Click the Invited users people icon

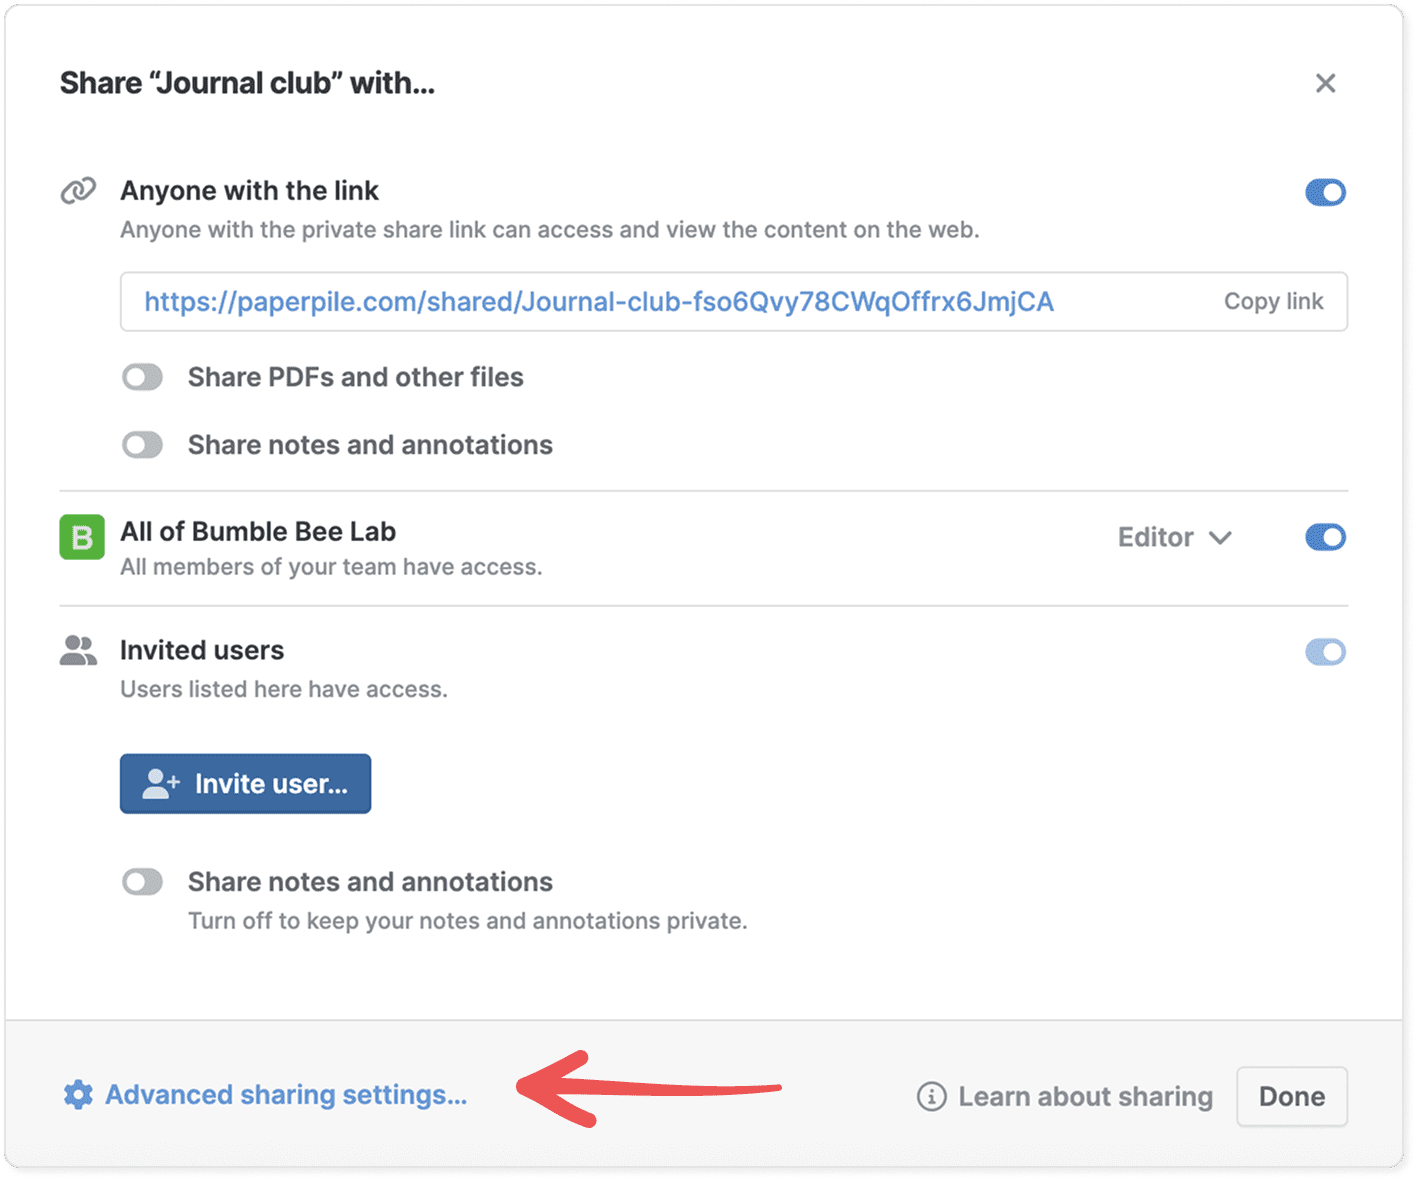tap(78, 651)
